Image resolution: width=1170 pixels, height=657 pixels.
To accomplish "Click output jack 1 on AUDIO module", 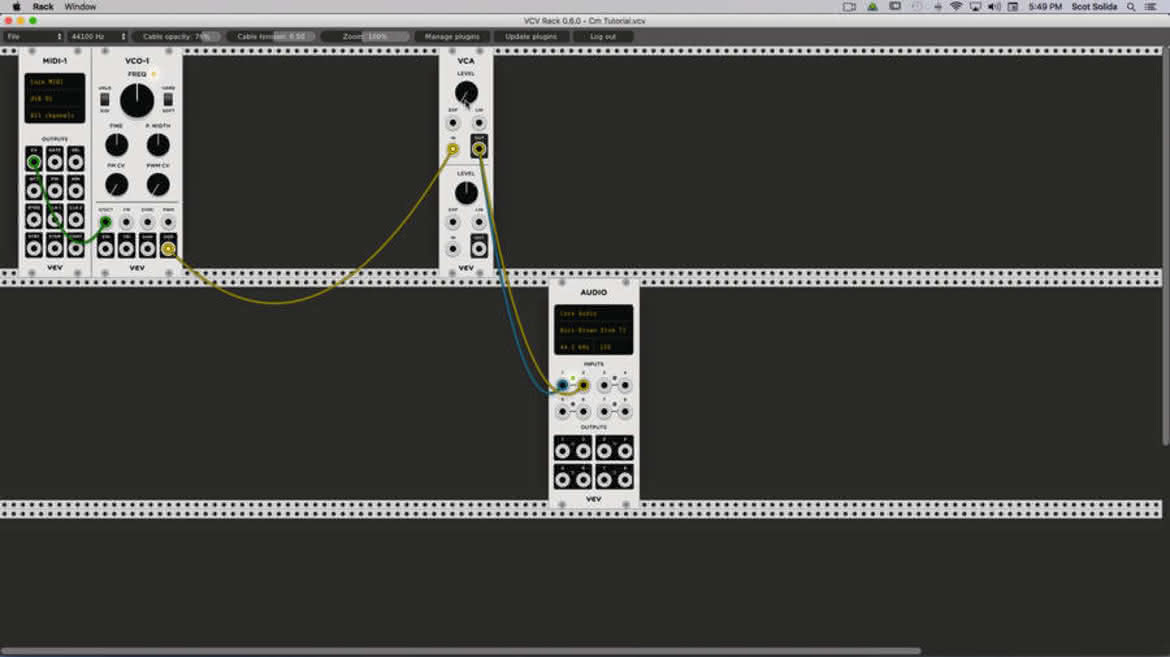I will pos(563,450).
